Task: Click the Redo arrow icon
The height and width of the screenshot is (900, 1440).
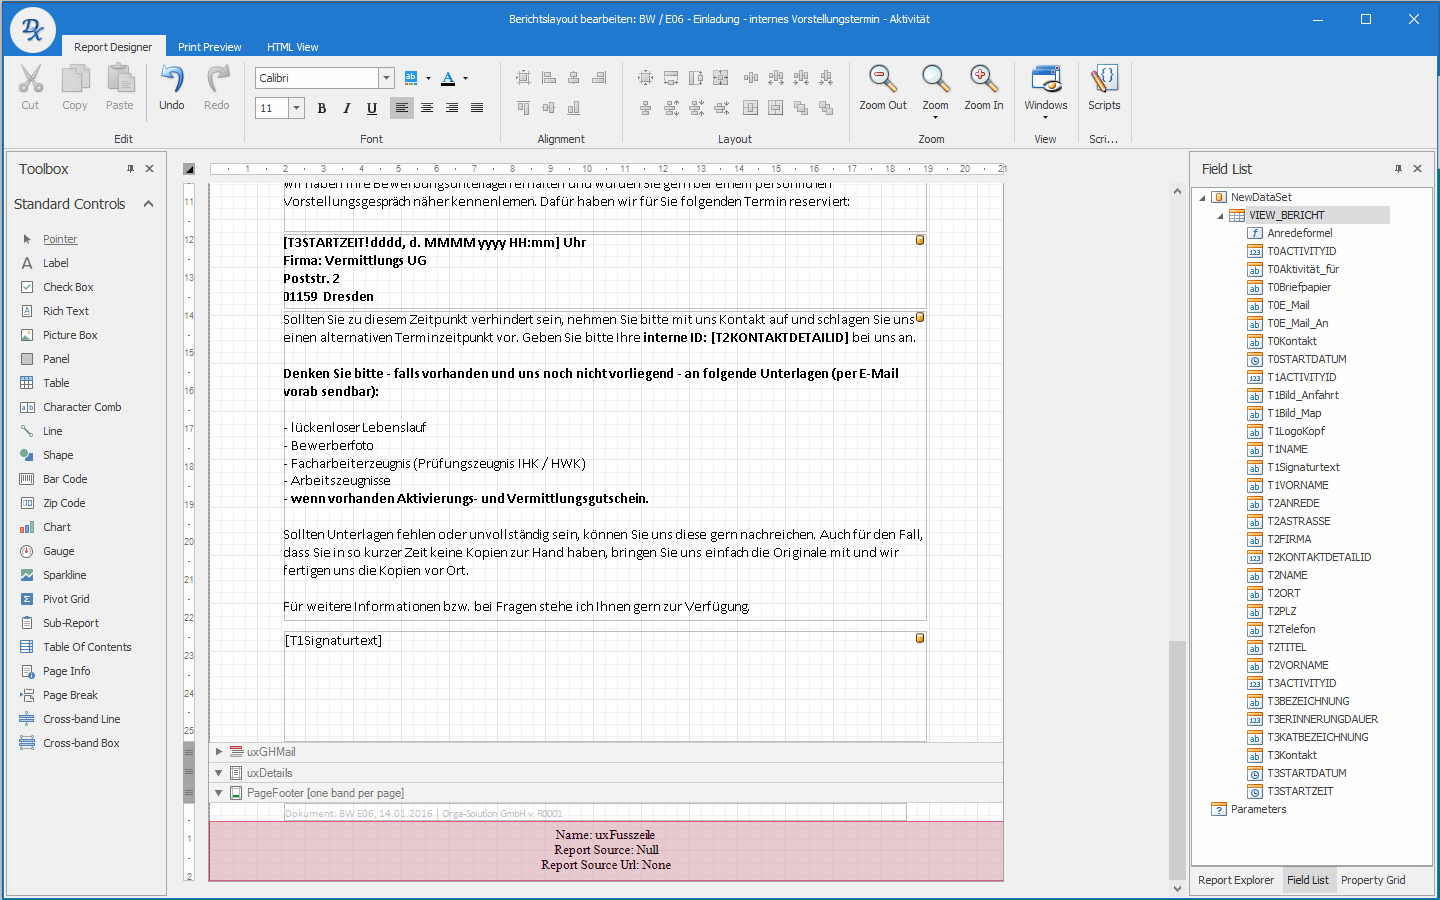Action: coord(217,79)
